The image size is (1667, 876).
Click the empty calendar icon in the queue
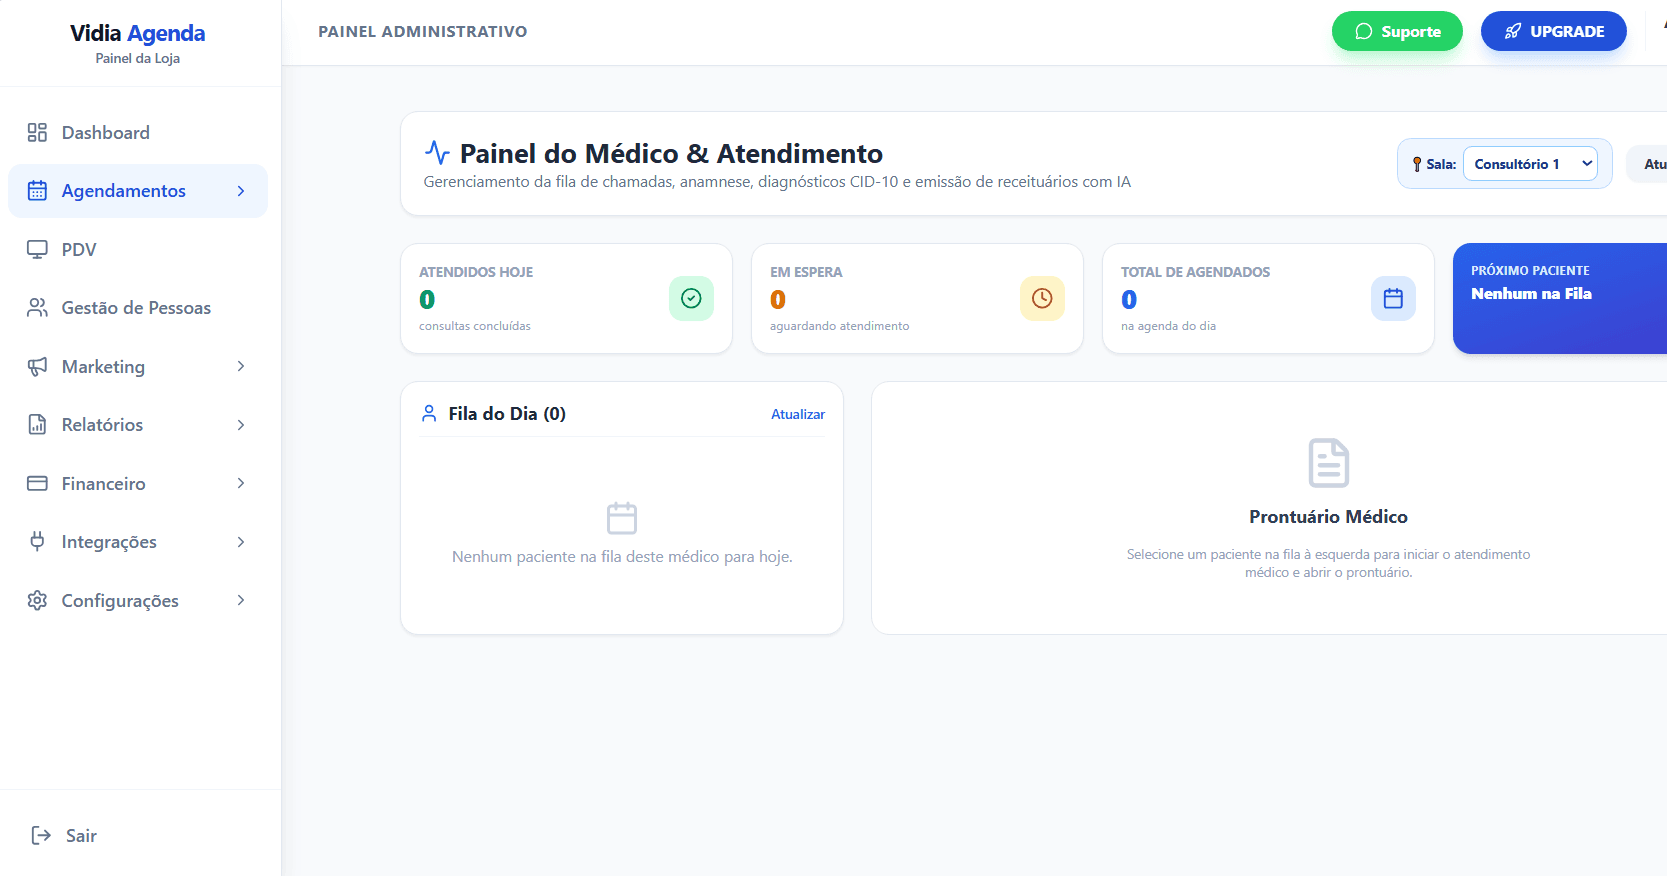coord(622,518)
